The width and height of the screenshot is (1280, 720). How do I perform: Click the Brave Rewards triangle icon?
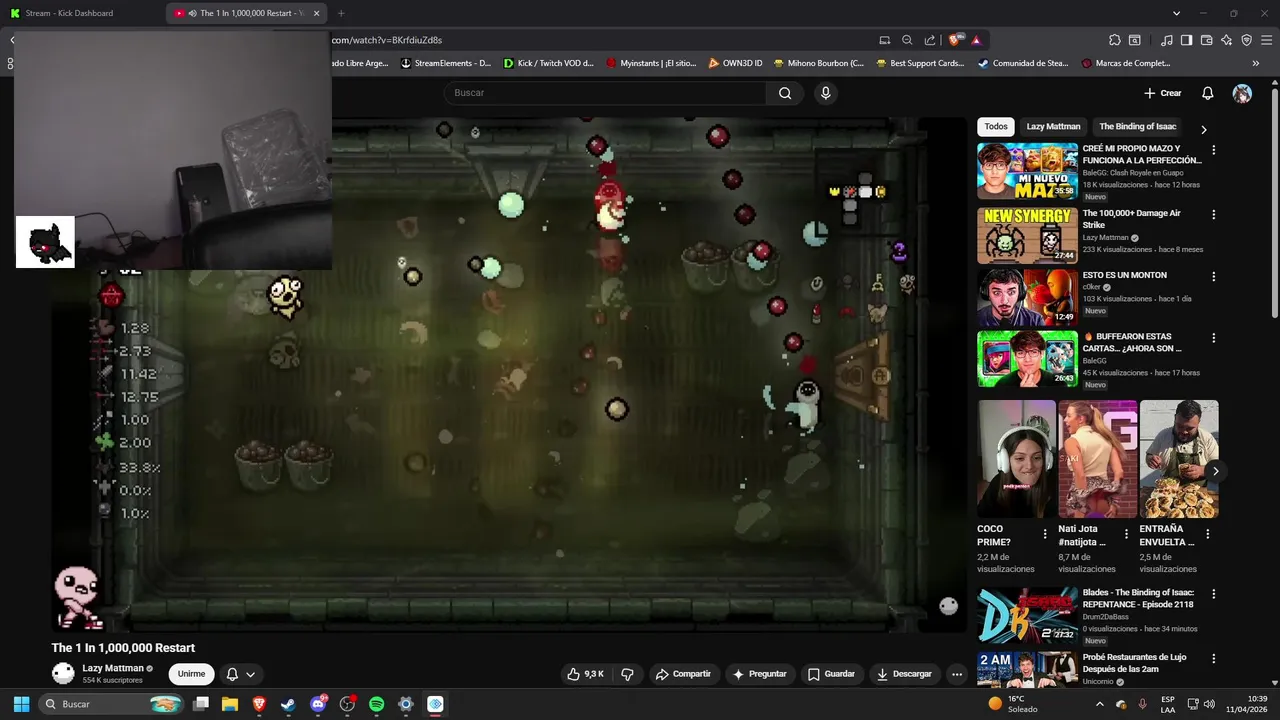[x=976, y=40]
